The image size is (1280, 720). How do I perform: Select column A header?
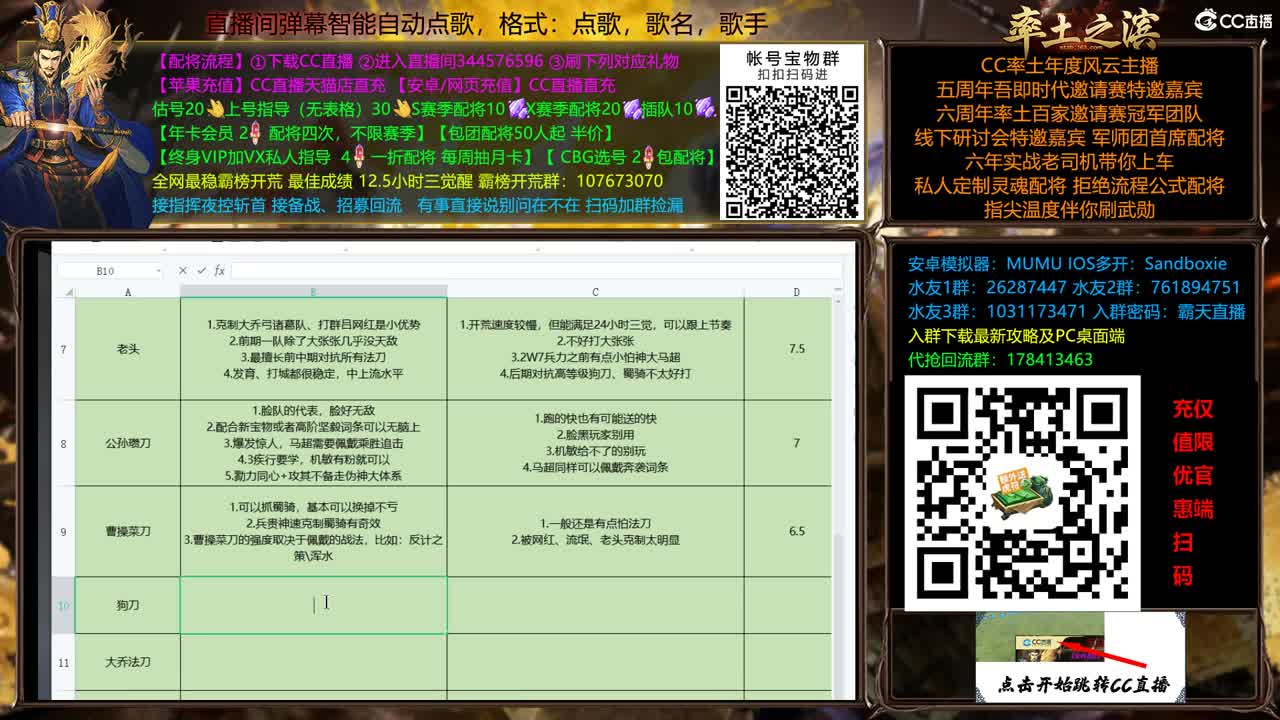[128, 292]
